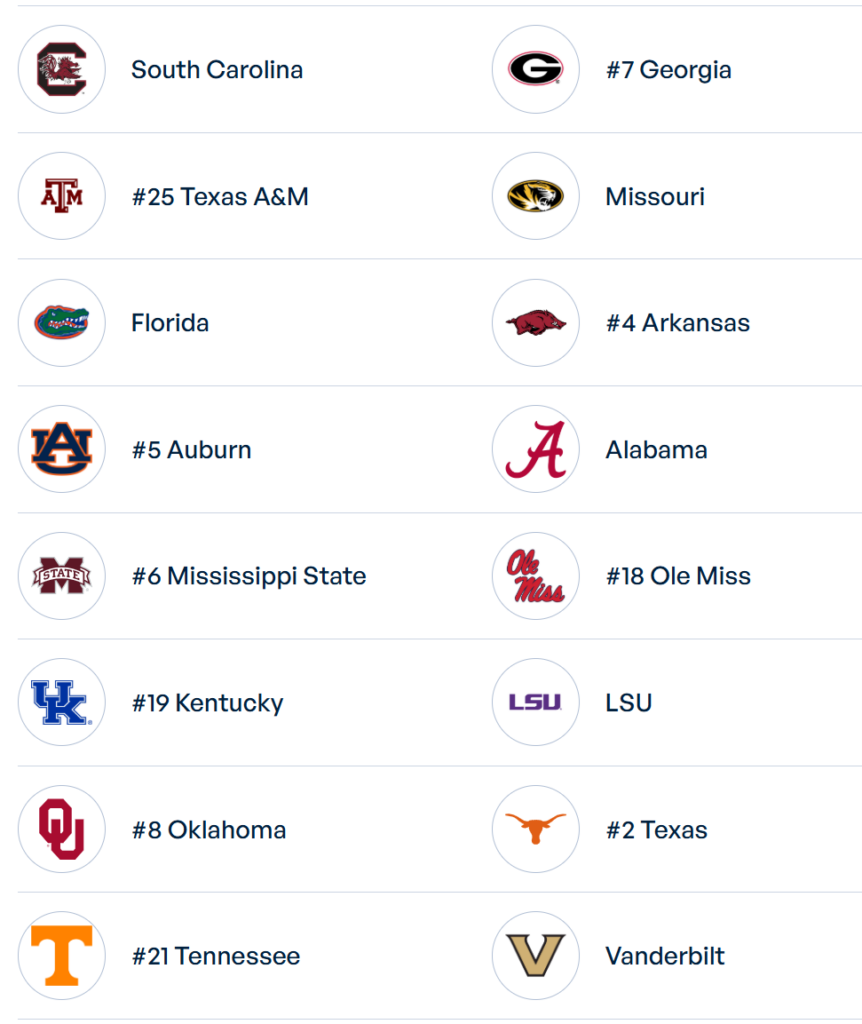Open the #2 Texas team link

click(x=656, y=830)
